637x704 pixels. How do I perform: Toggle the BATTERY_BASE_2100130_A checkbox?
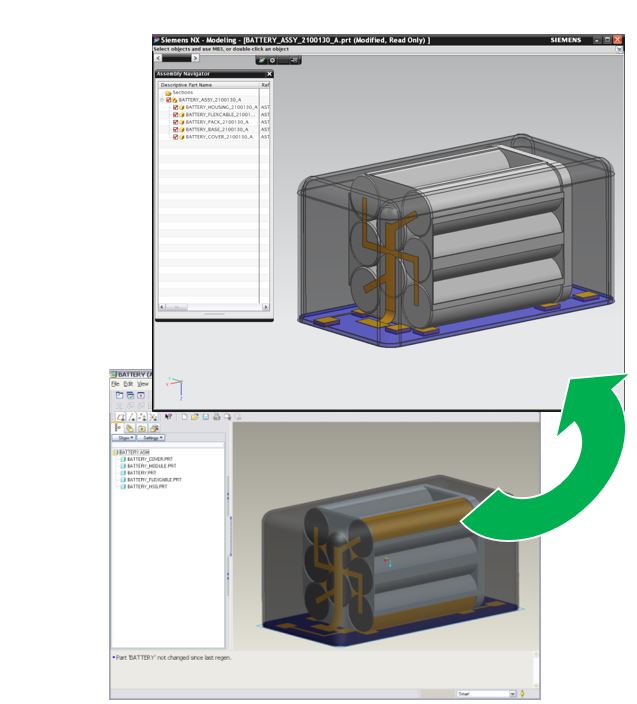point(176,129)
